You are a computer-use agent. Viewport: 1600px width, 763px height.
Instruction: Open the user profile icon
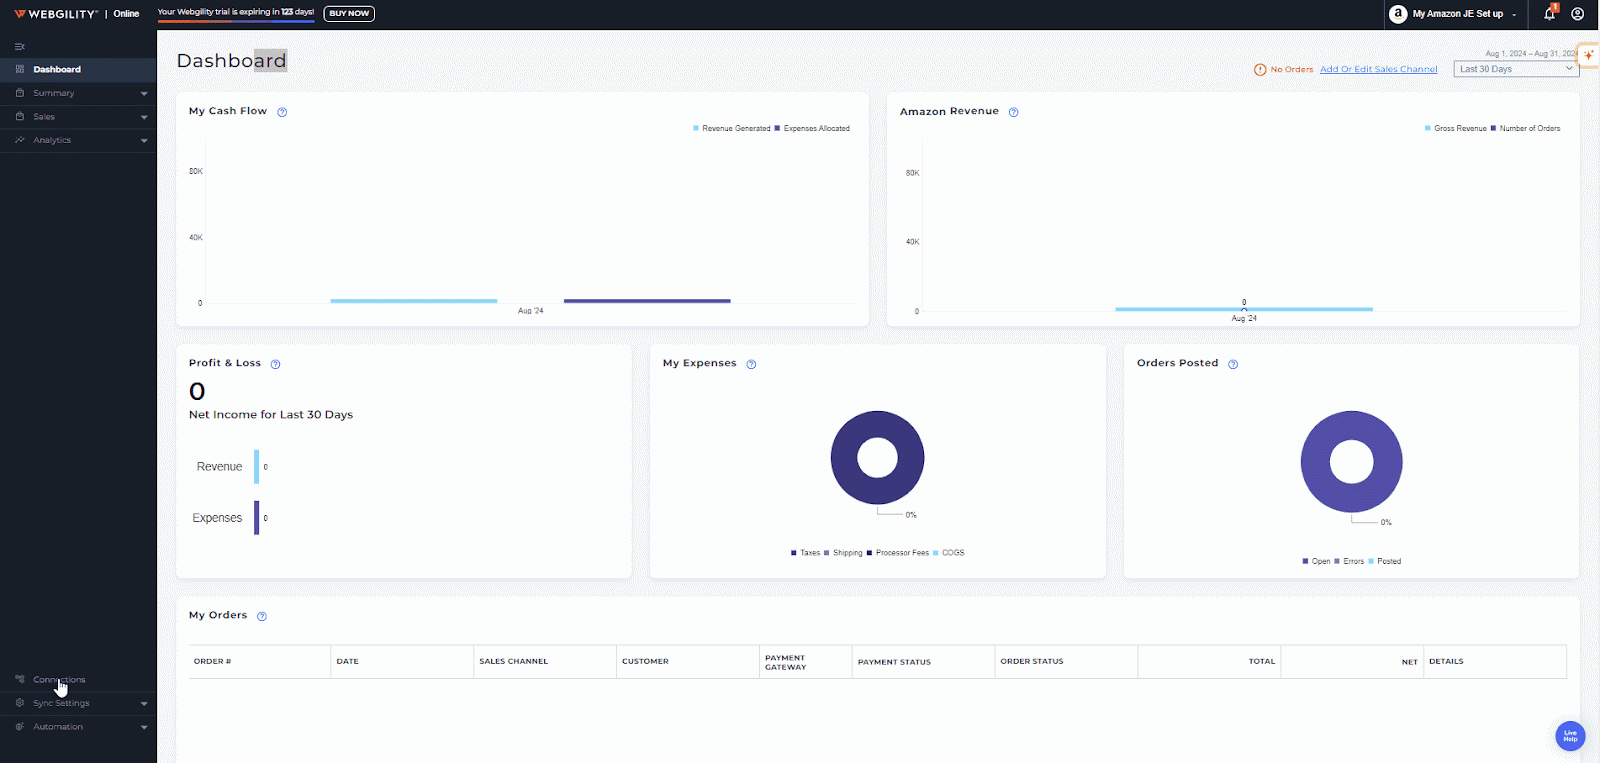1578,14
